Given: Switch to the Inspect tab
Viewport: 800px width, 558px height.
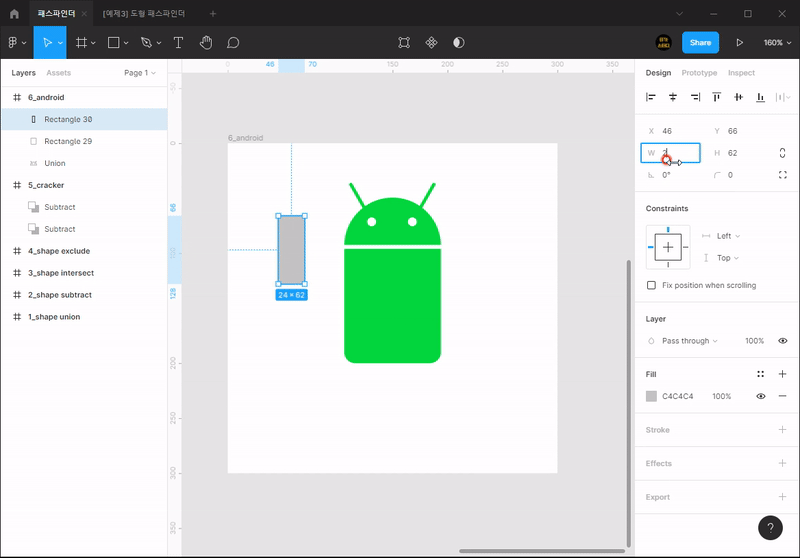Looking at the screenshot, I should tap(741, 73).
